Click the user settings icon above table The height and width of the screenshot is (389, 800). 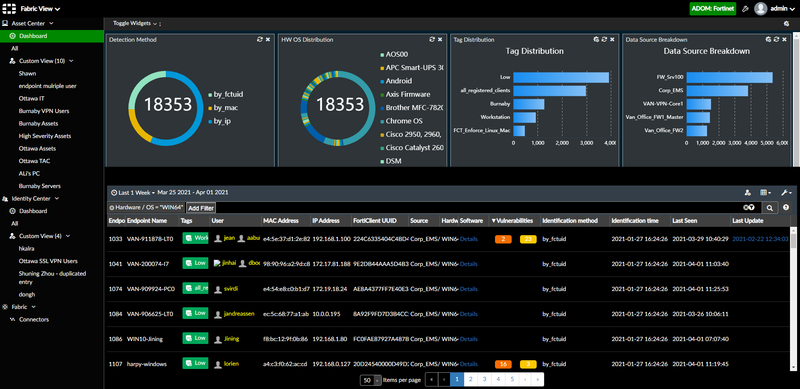747,192
